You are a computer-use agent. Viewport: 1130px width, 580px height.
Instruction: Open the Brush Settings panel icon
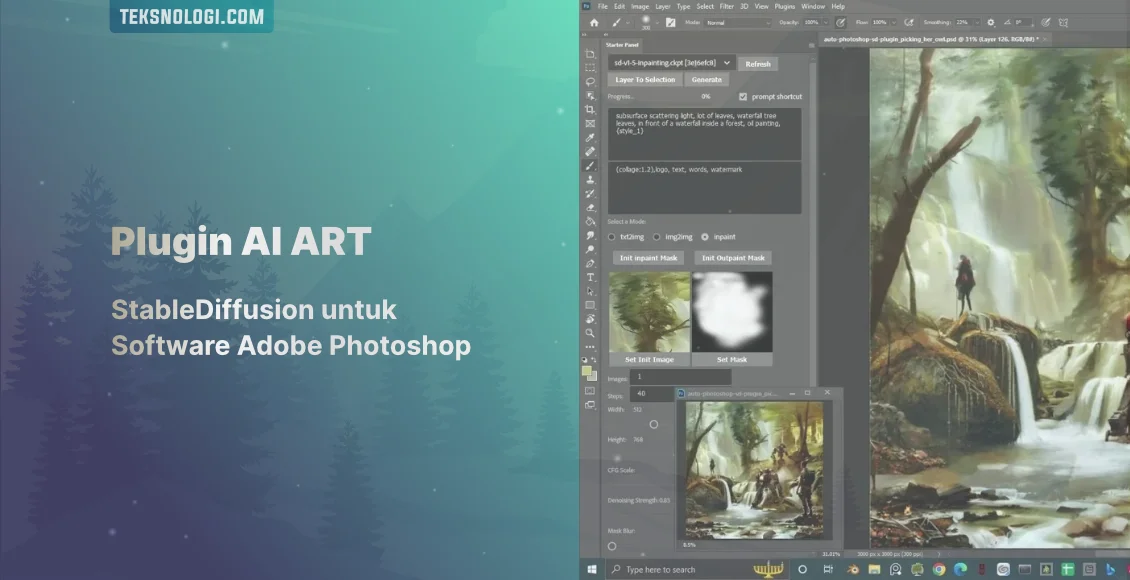tap(671, 22)
